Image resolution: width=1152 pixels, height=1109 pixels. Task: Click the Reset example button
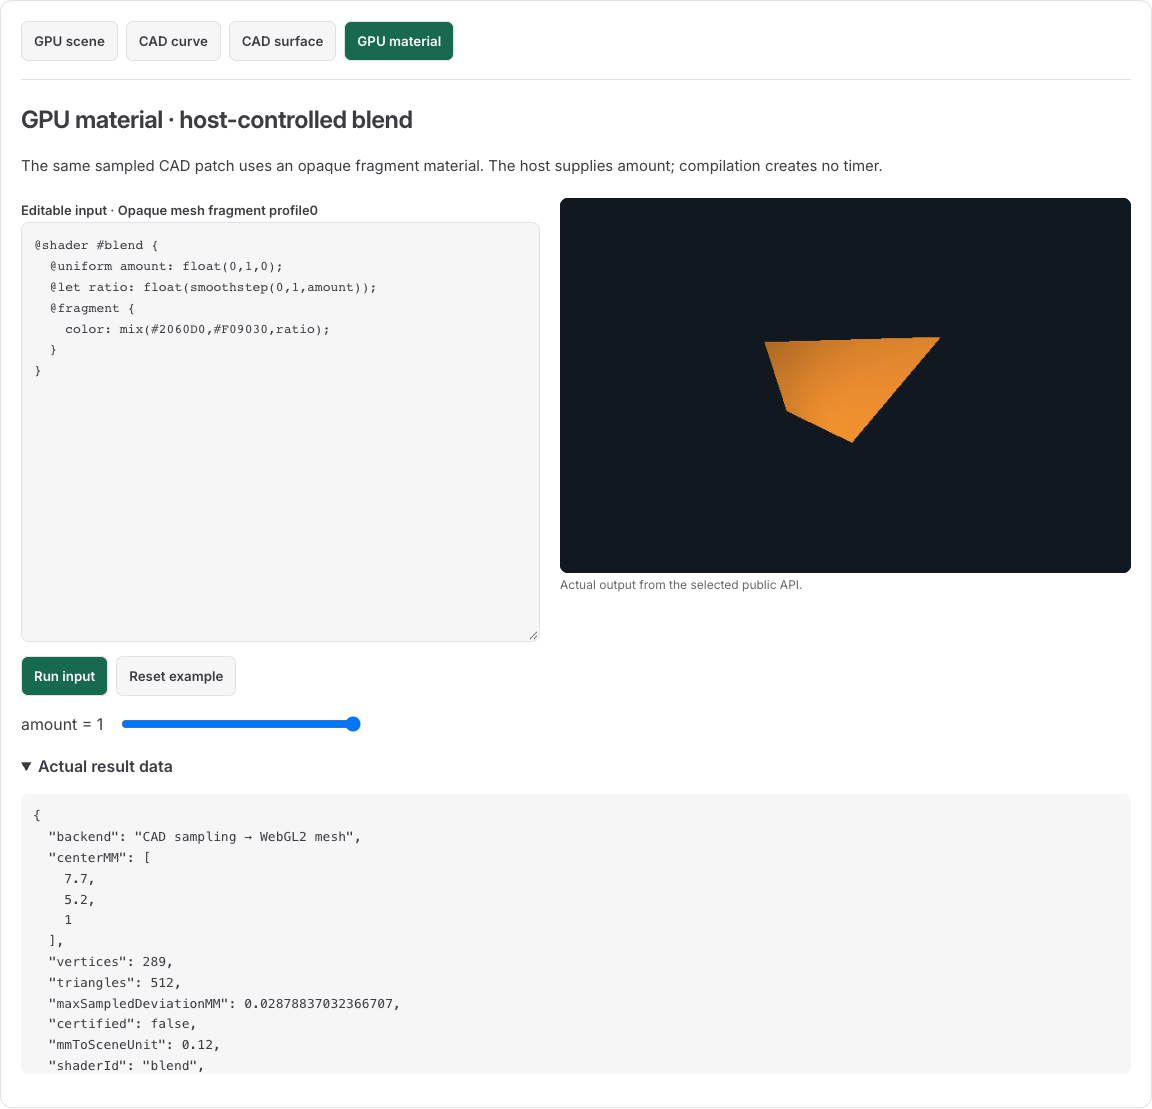176,676
